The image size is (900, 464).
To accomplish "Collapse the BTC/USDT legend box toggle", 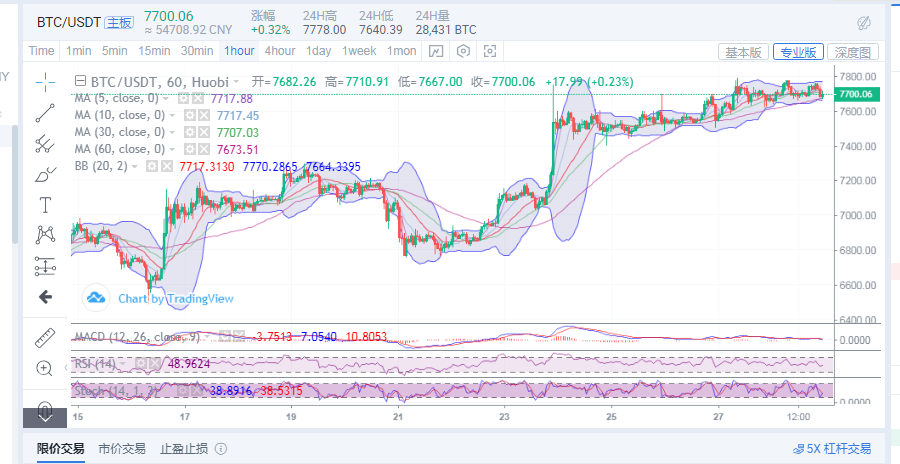I will [81, 82].
